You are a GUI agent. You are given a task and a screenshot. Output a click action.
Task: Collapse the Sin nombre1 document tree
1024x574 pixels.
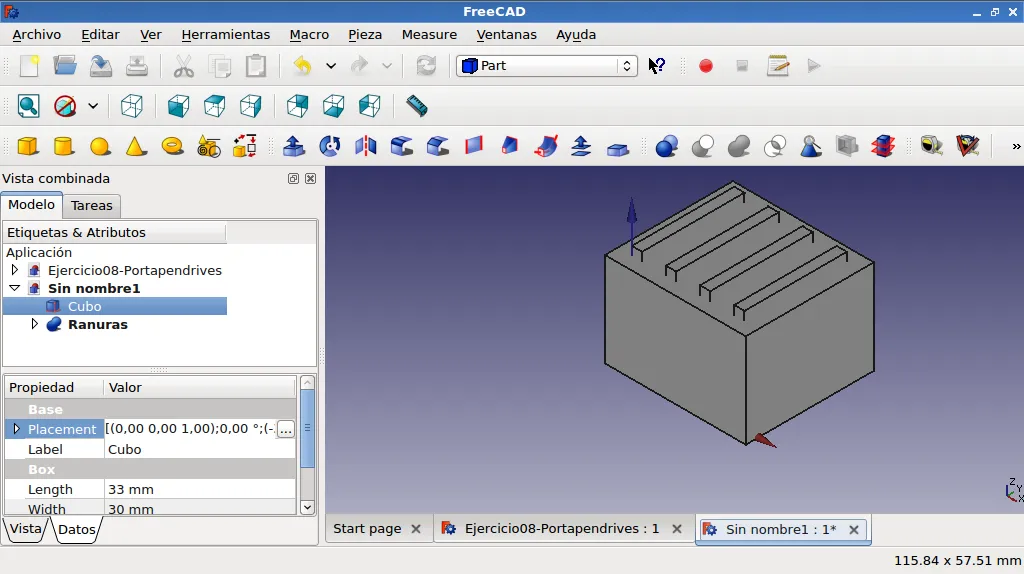tap(14, 288)
